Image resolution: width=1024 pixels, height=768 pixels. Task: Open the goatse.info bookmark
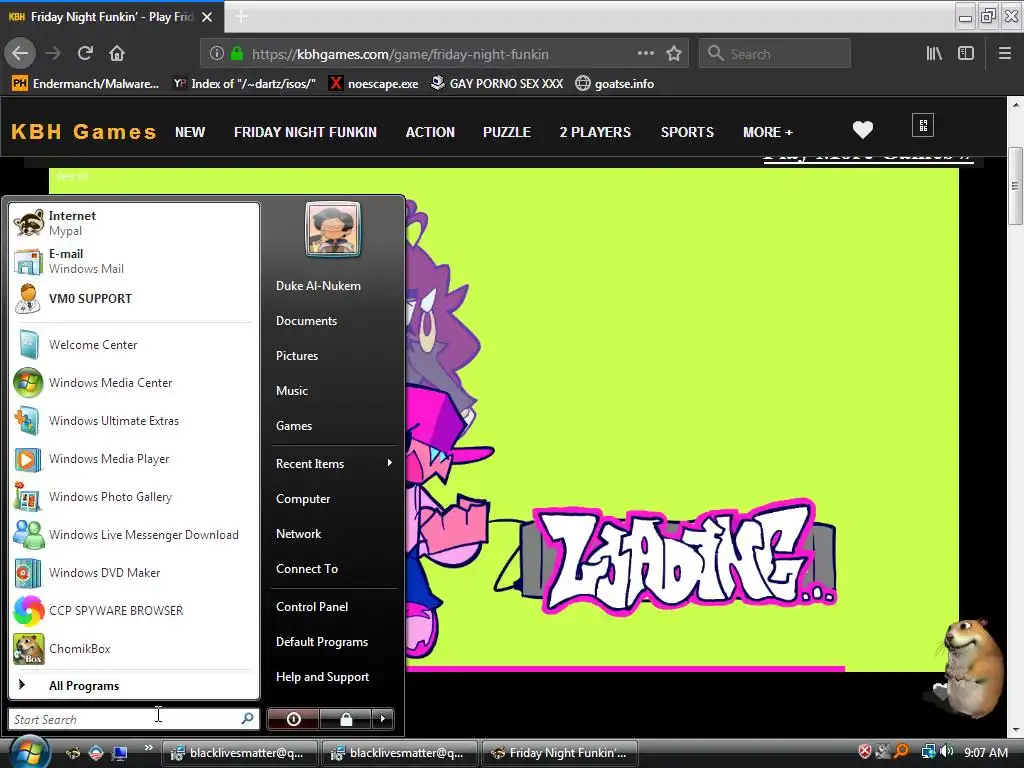[x=615, y=84]
